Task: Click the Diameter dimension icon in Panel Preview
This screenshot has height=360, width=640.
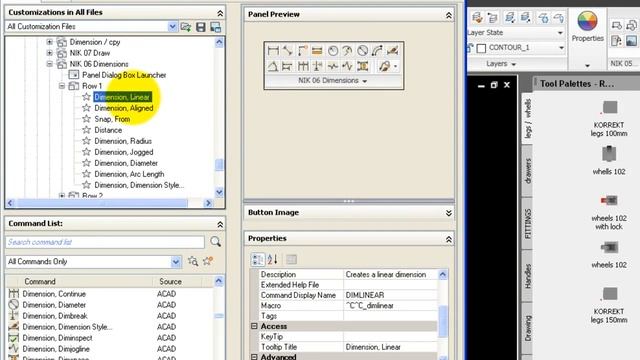Action: click(362, 51)
